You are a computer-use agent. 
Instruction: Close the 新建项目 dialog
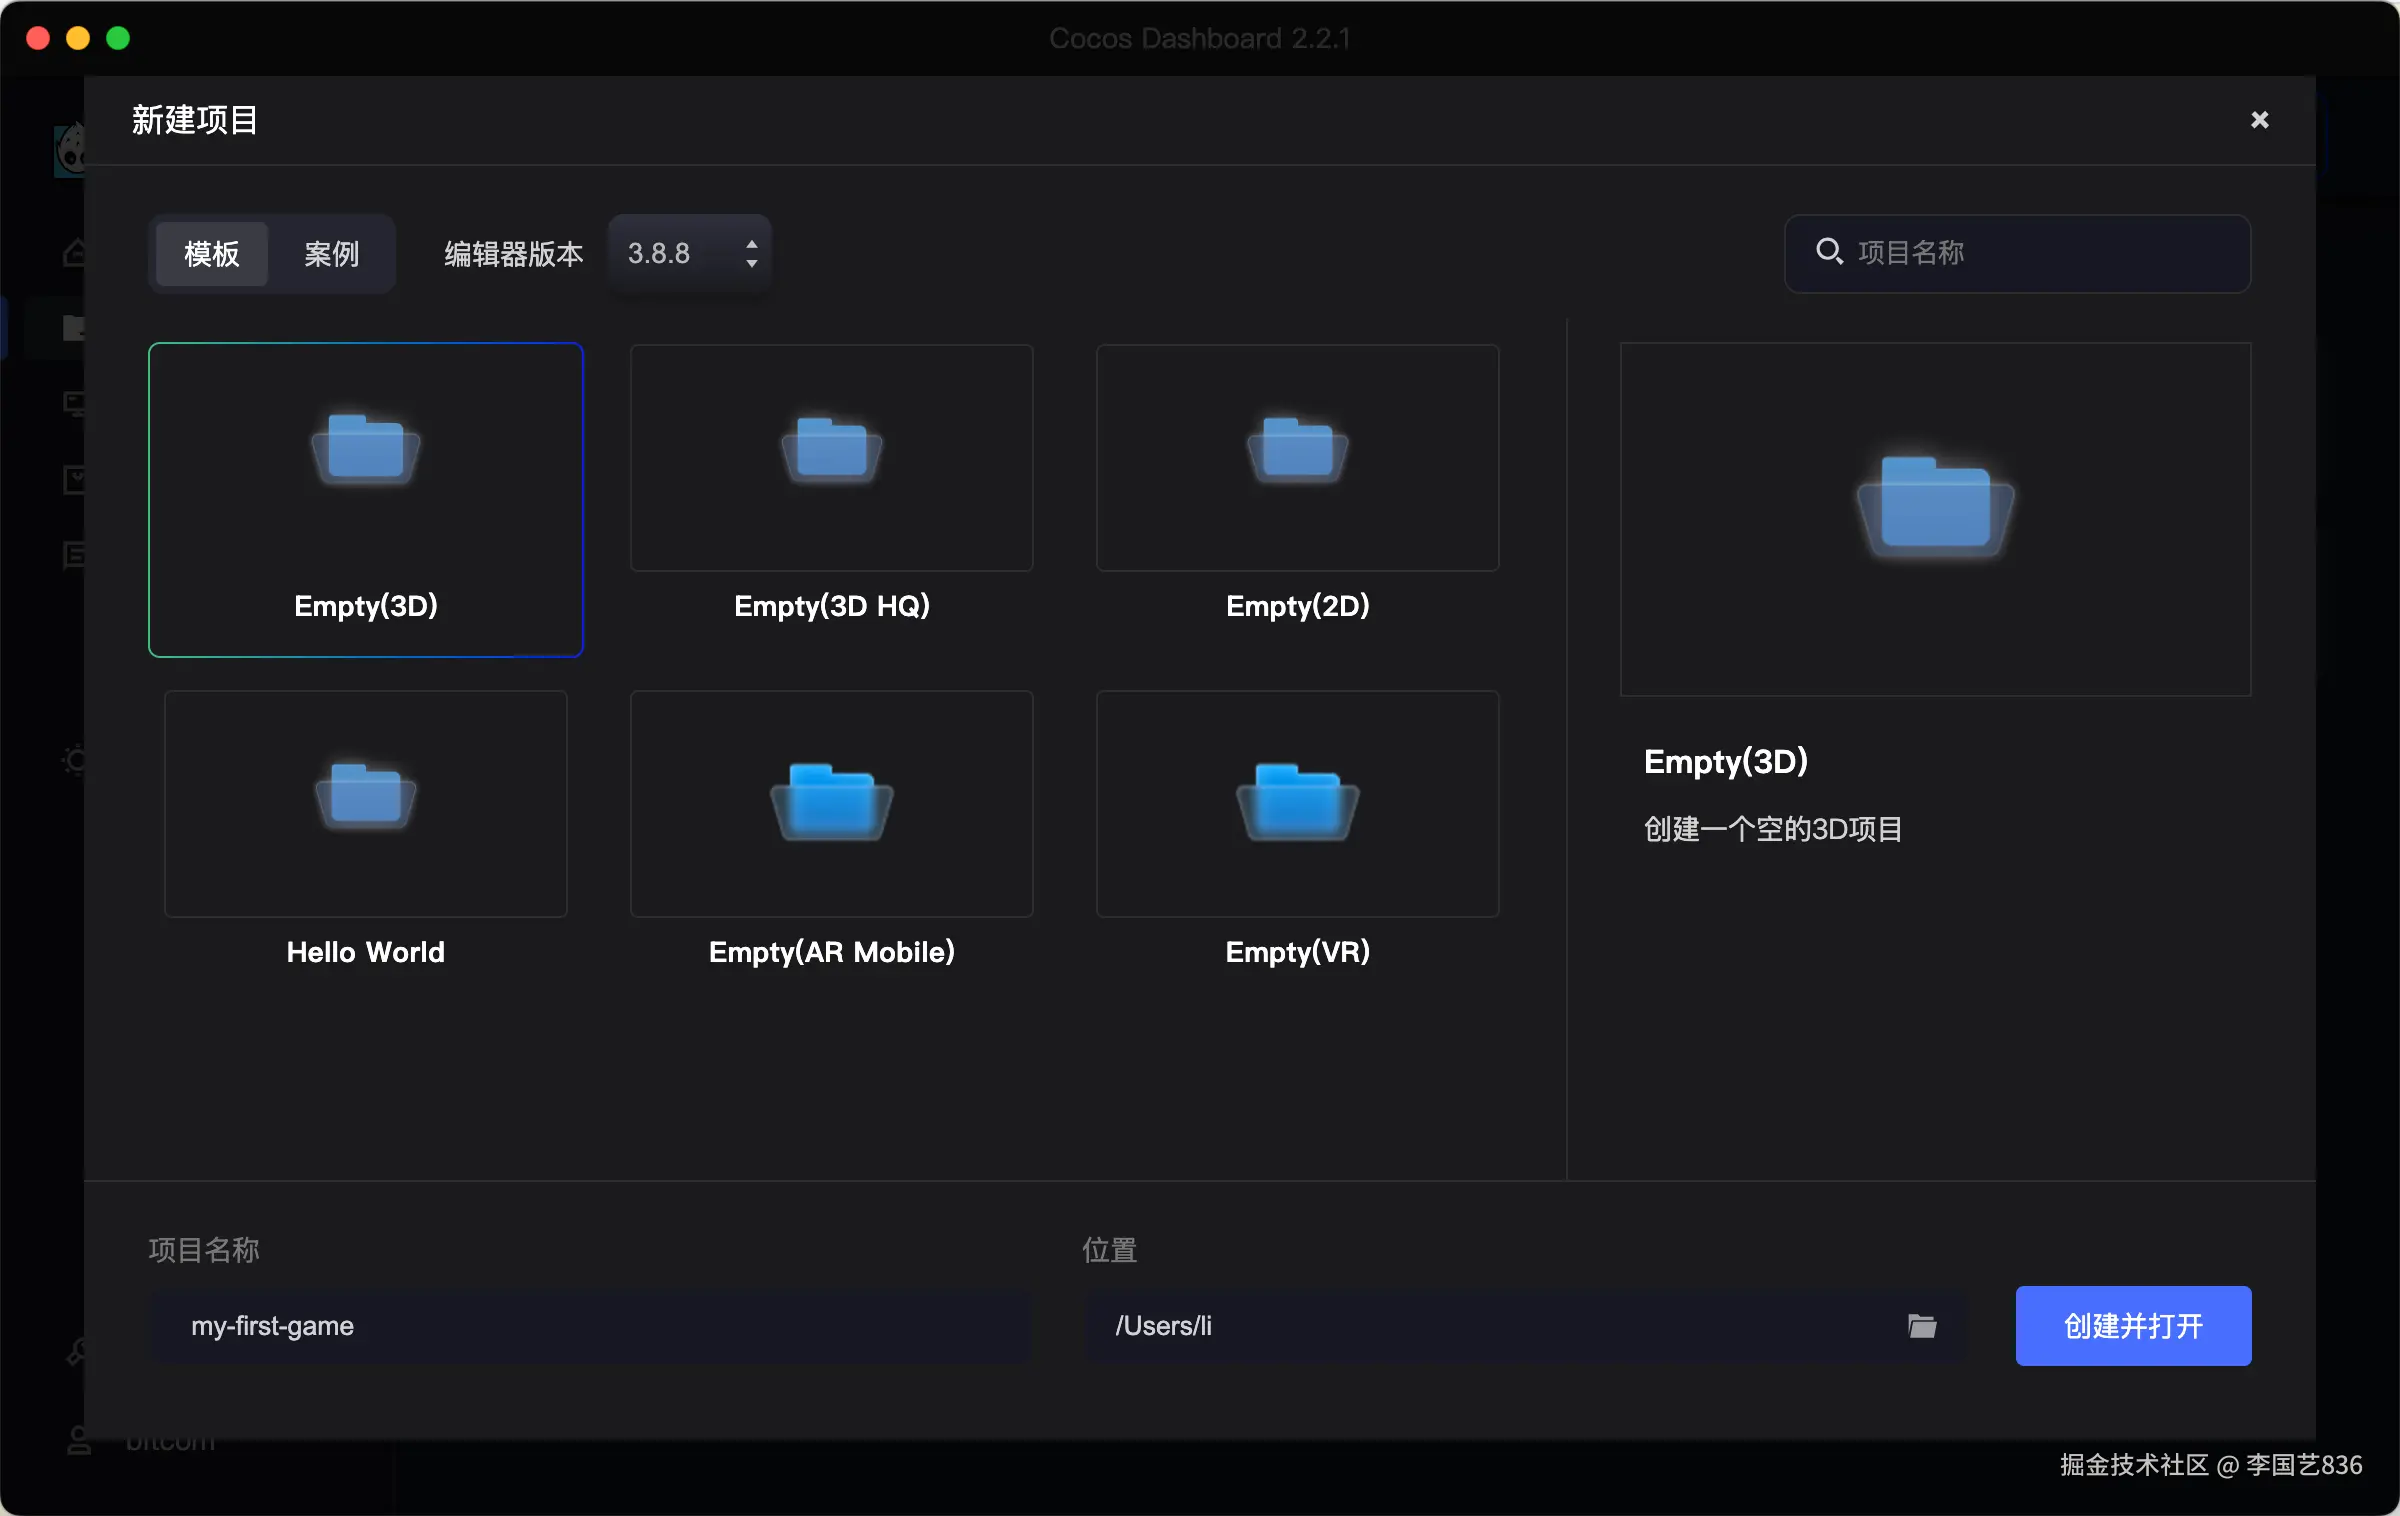point(2259,120)
